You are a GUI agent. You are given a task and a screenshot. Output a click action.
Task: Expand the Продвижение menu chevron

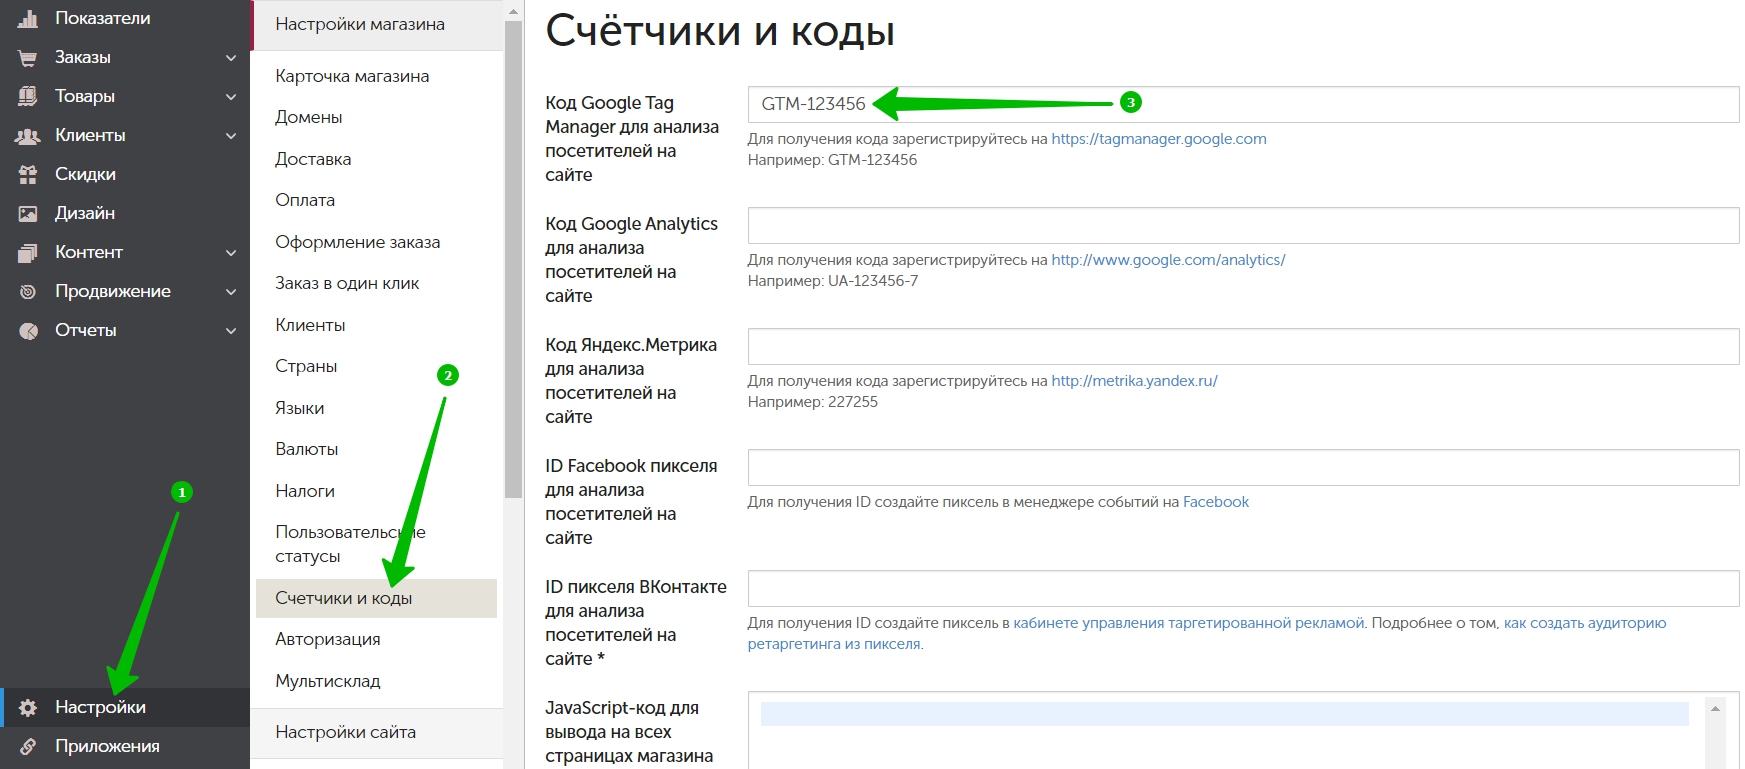231,292
